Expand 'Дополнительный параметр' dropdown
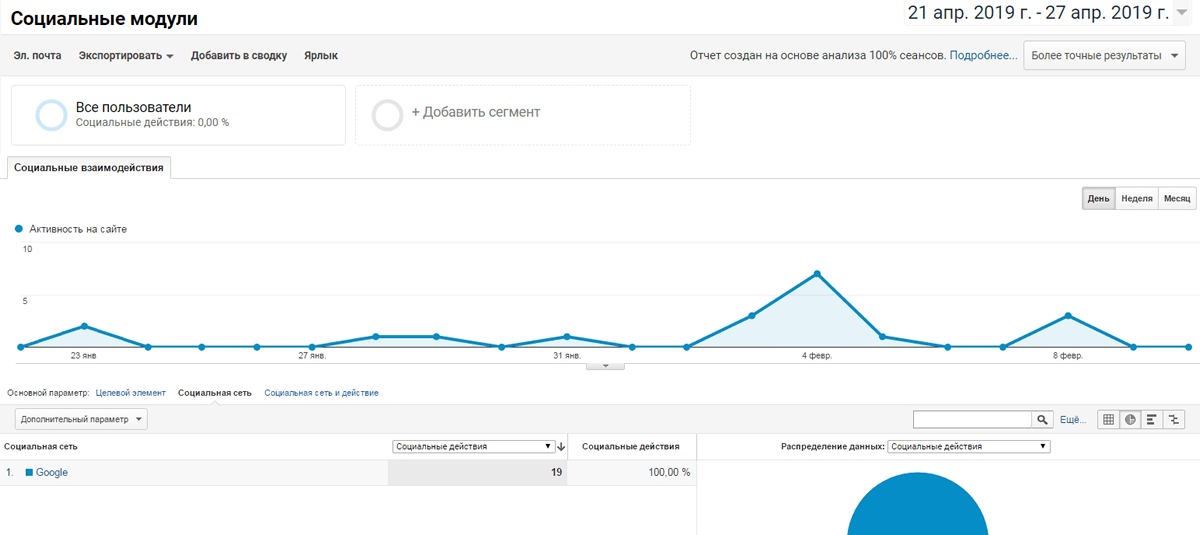Image resolution: width=1200 pixels, height=535 pixels. (81, 419)
